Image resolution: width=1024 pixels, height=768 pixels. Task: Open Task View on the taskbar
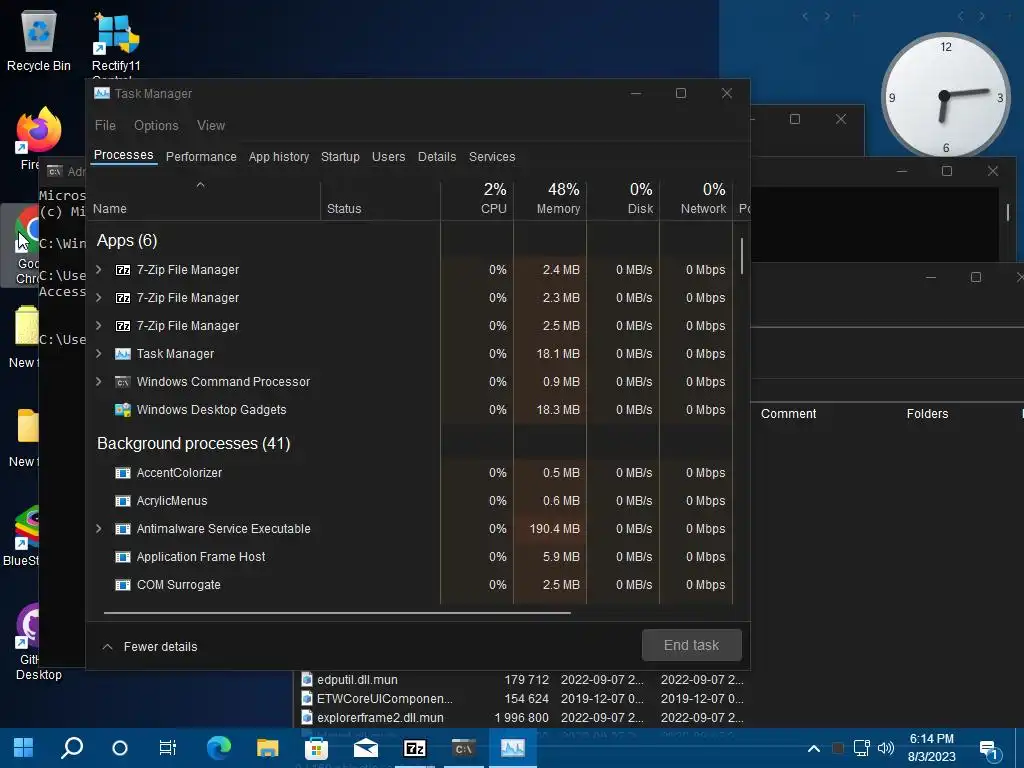[168, 748]
